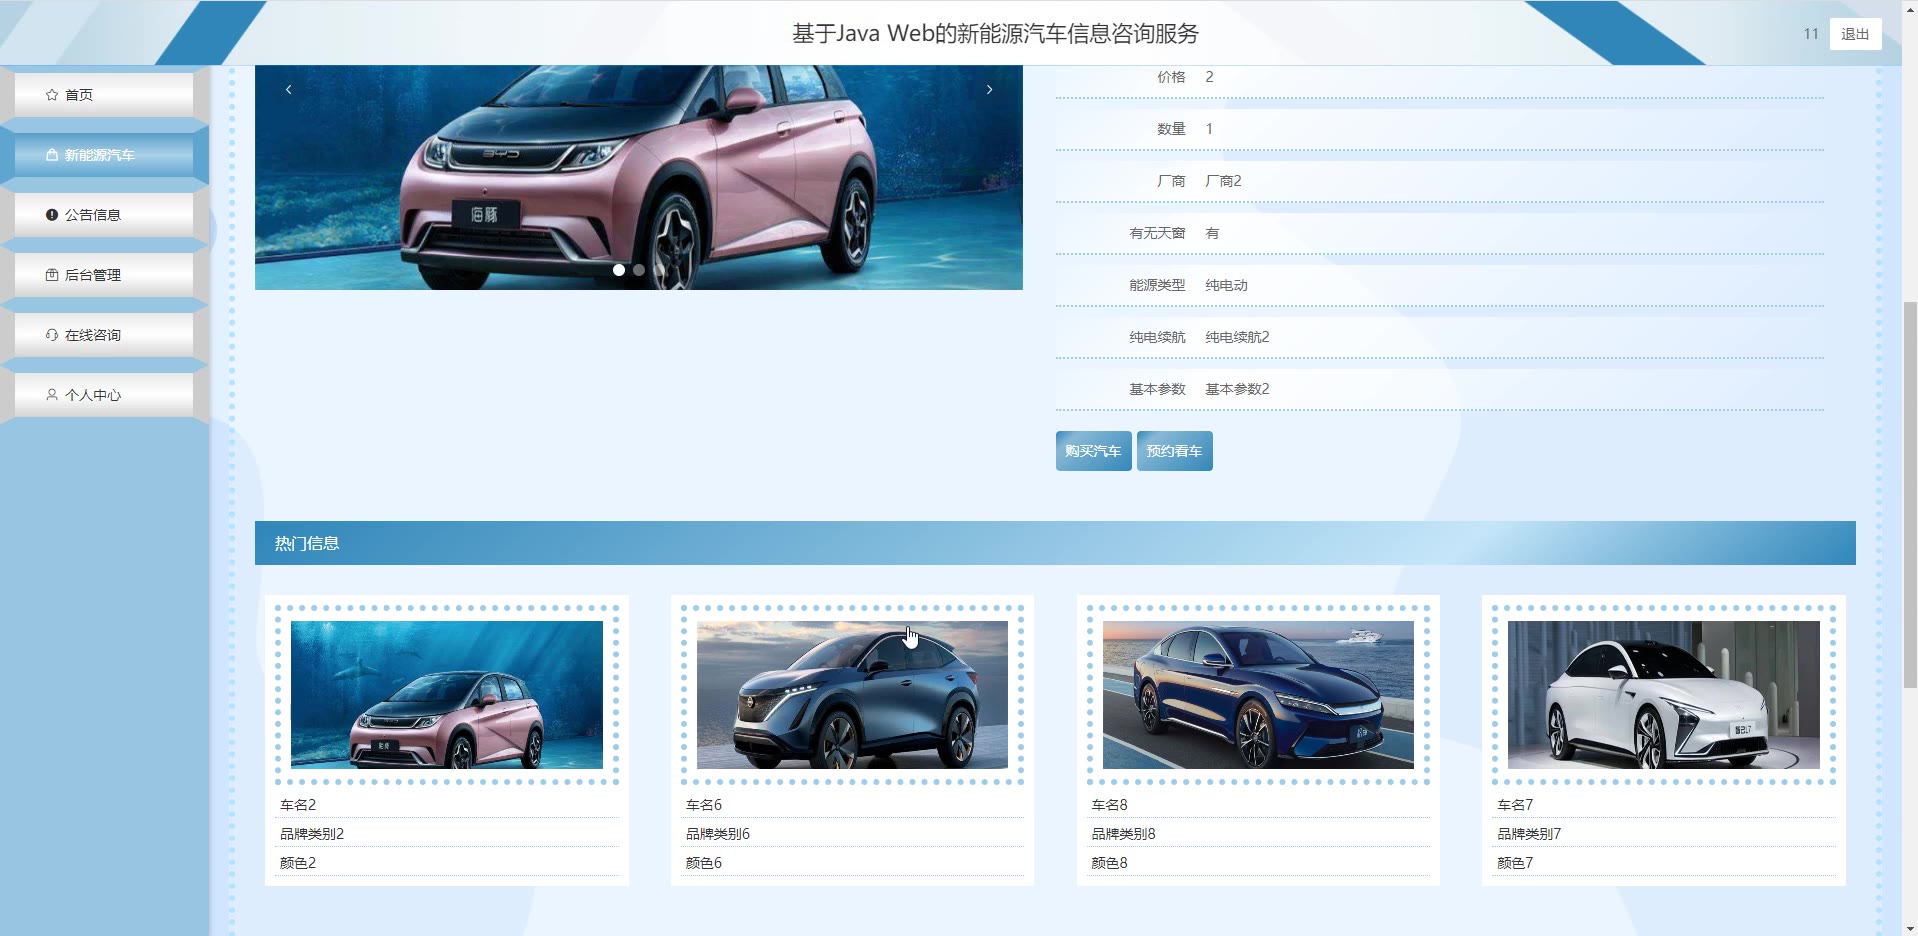Click 颜色7 text
This screenshot has width=1918, height=936.
click(x=1515, y=863)
